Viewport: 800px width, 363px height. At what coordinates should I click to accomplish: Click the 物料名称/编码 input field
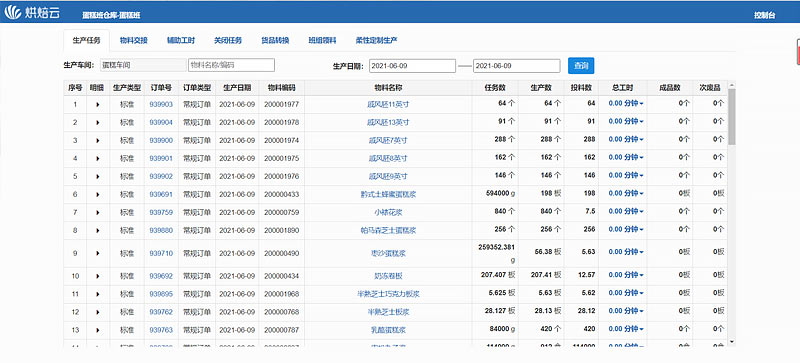pos(232,65)
